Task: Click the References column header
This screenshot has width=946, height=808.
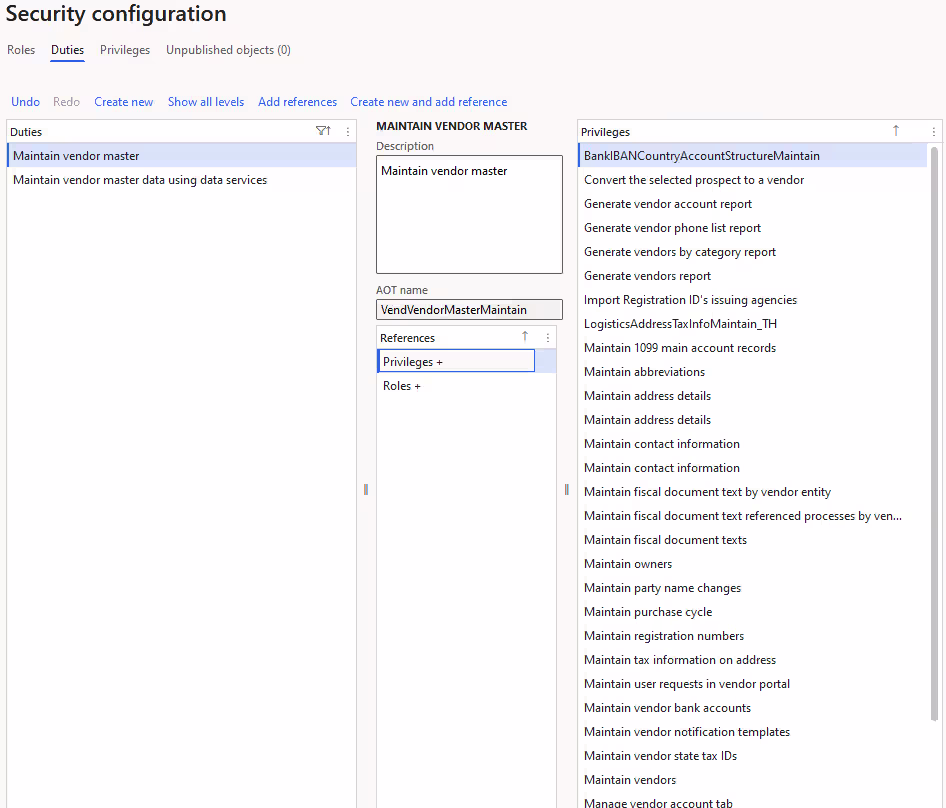Action: [407, 338]
